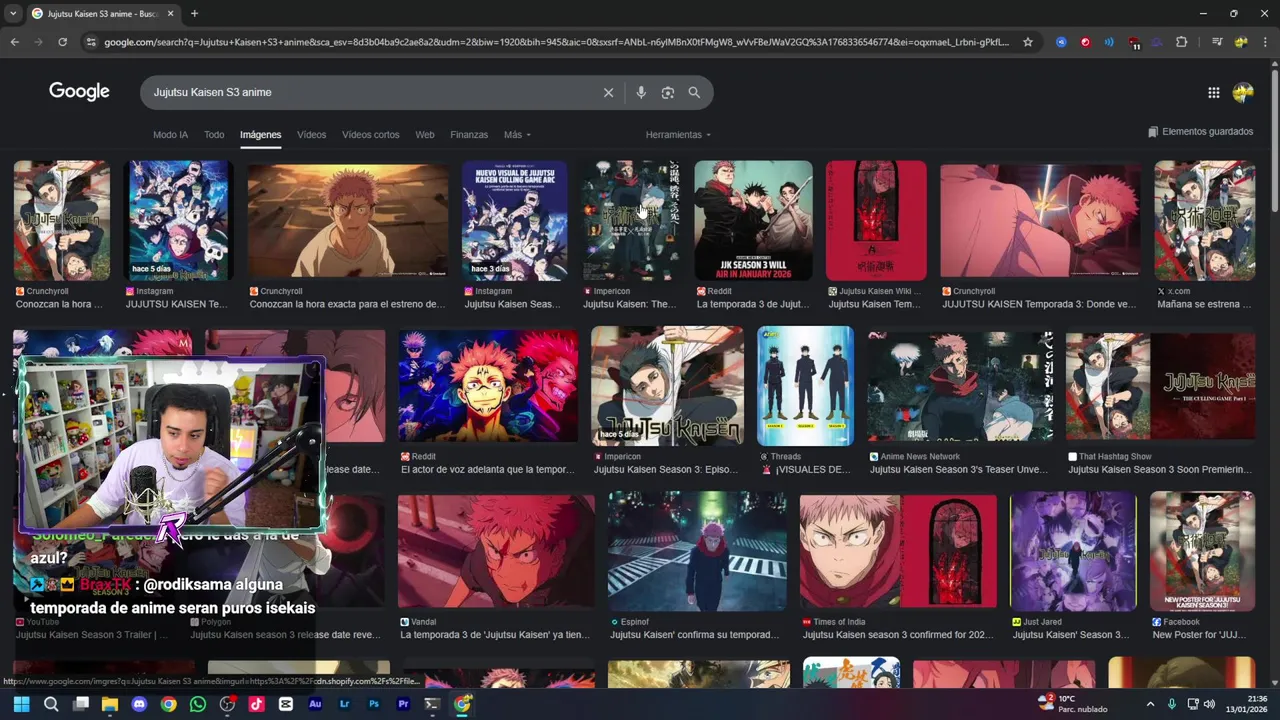This screenshot has width=1280, height=720.
Task: Open 'Mañana se estrena' x.com result
Action: point(1204,304)
